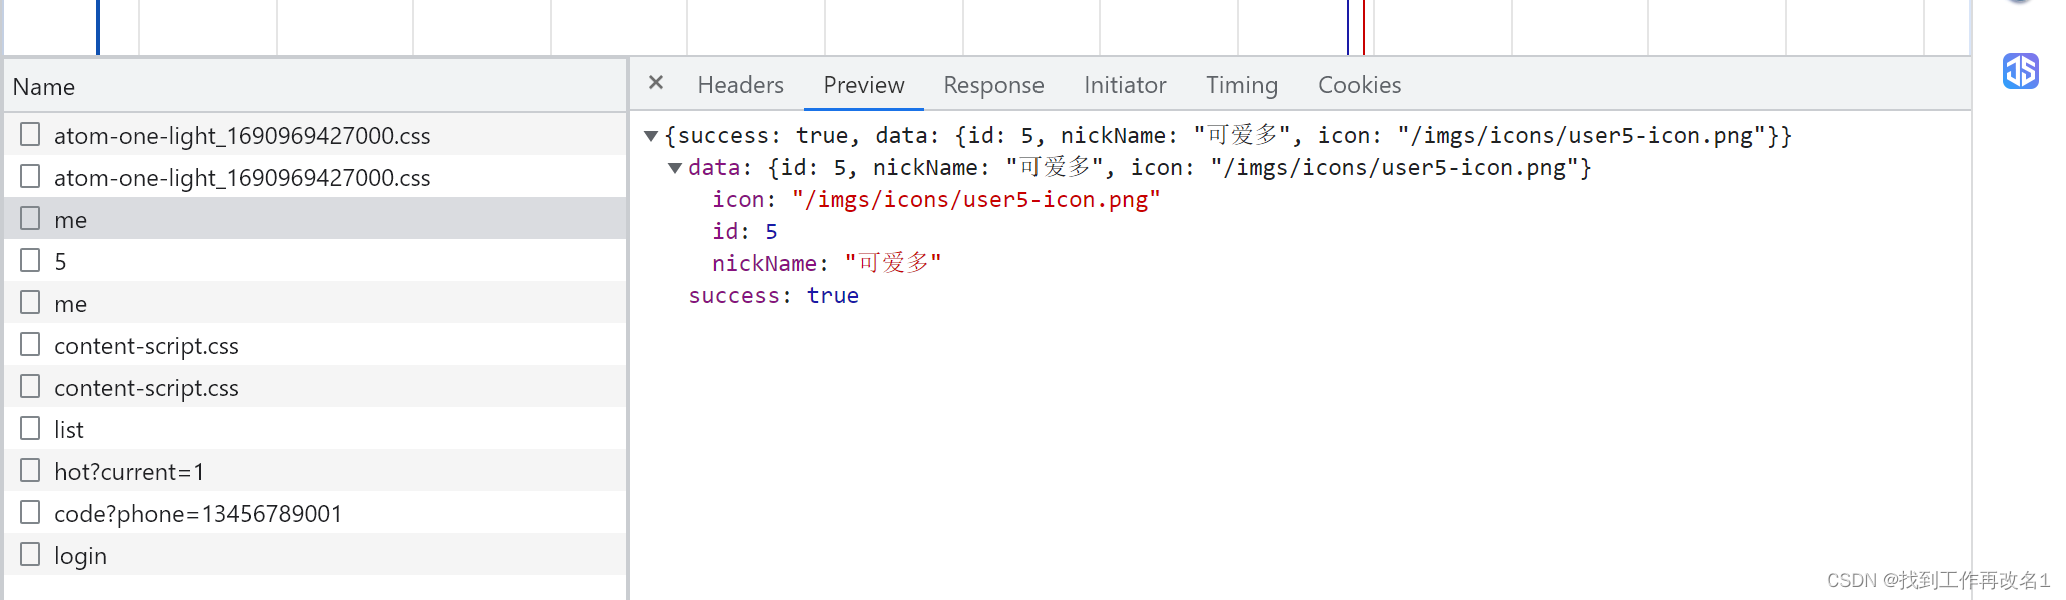Select the first content-script.css request
The image size is (2066, 600).
[x=316, y=344]
